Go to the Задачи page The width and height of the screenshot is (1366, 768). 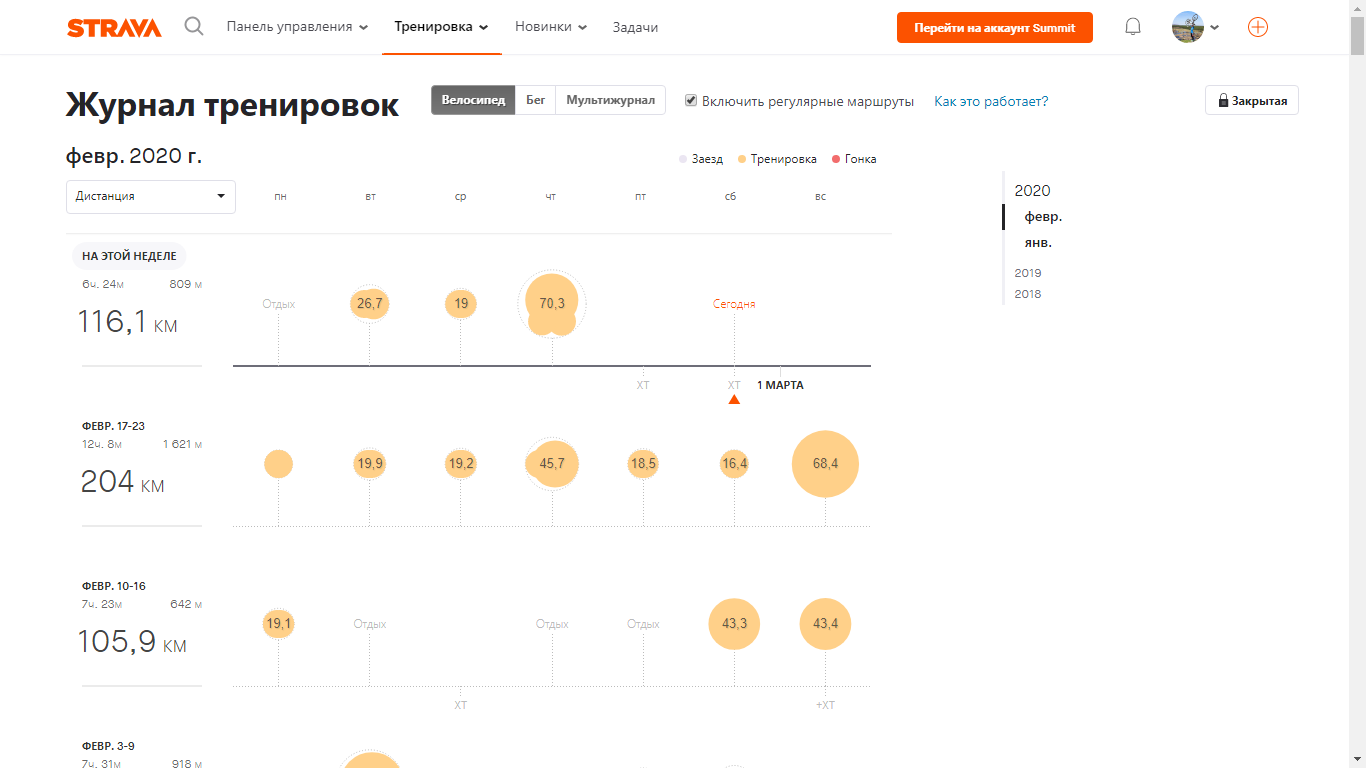(635, 27)
